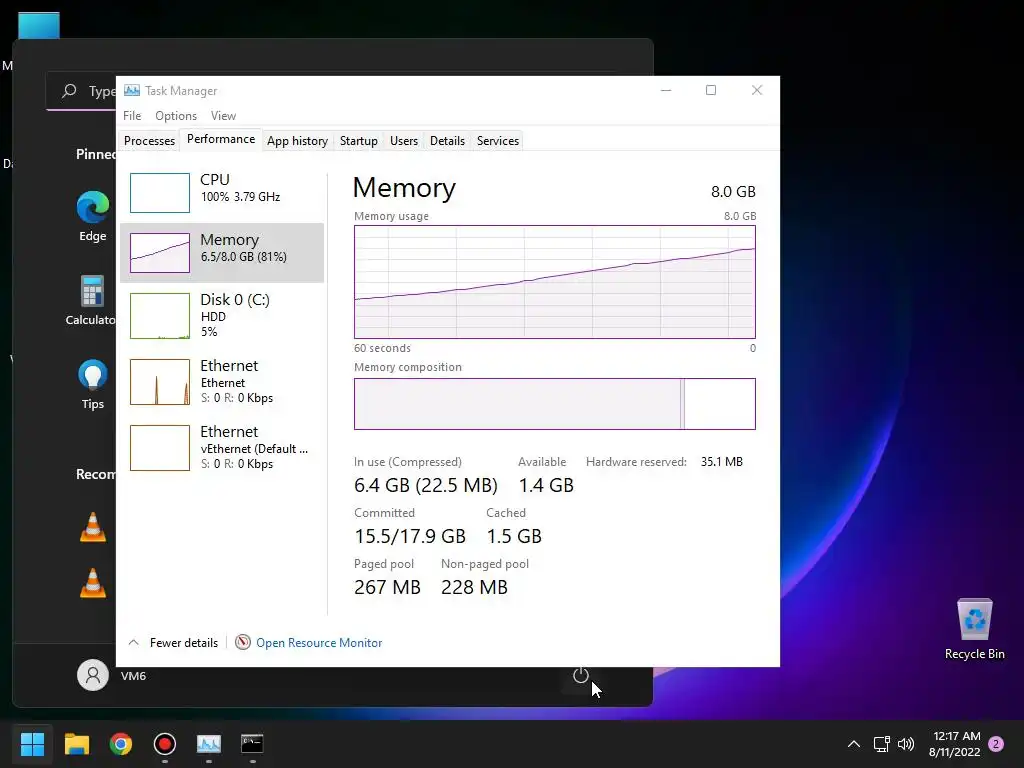Viewport: 1024px width, 768px height.
Task: Select the first Ethernet adapter entry
Action: (x=222, y=382)
